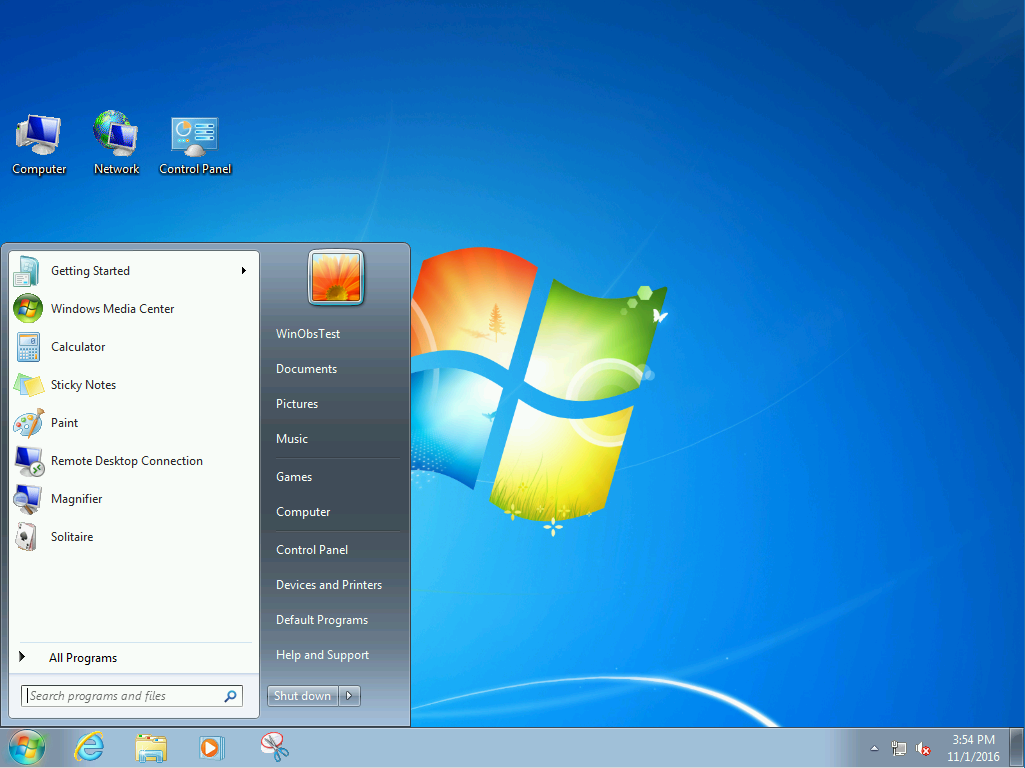
Task: Open the Computer icon on the desktop
Action: pos(38,135)
